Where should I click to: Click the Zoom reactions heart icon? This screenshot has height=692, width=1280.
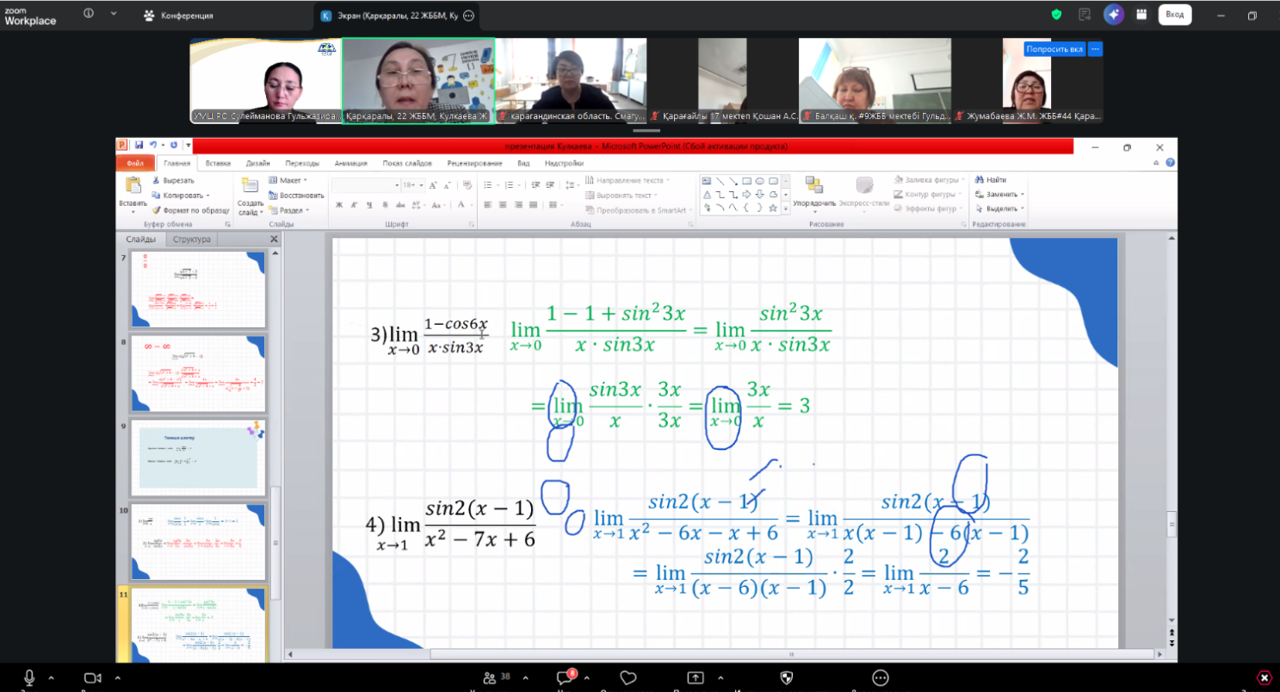coord(628,677)
